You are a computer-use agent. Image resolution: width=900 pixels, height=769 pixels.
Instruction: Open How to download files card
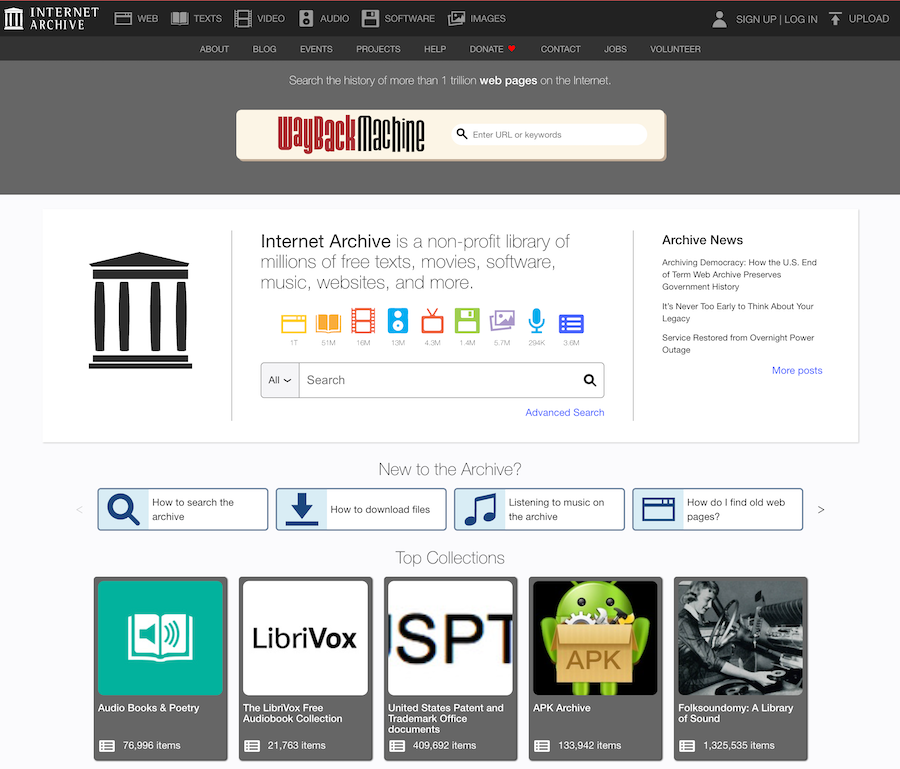[361, 509]
